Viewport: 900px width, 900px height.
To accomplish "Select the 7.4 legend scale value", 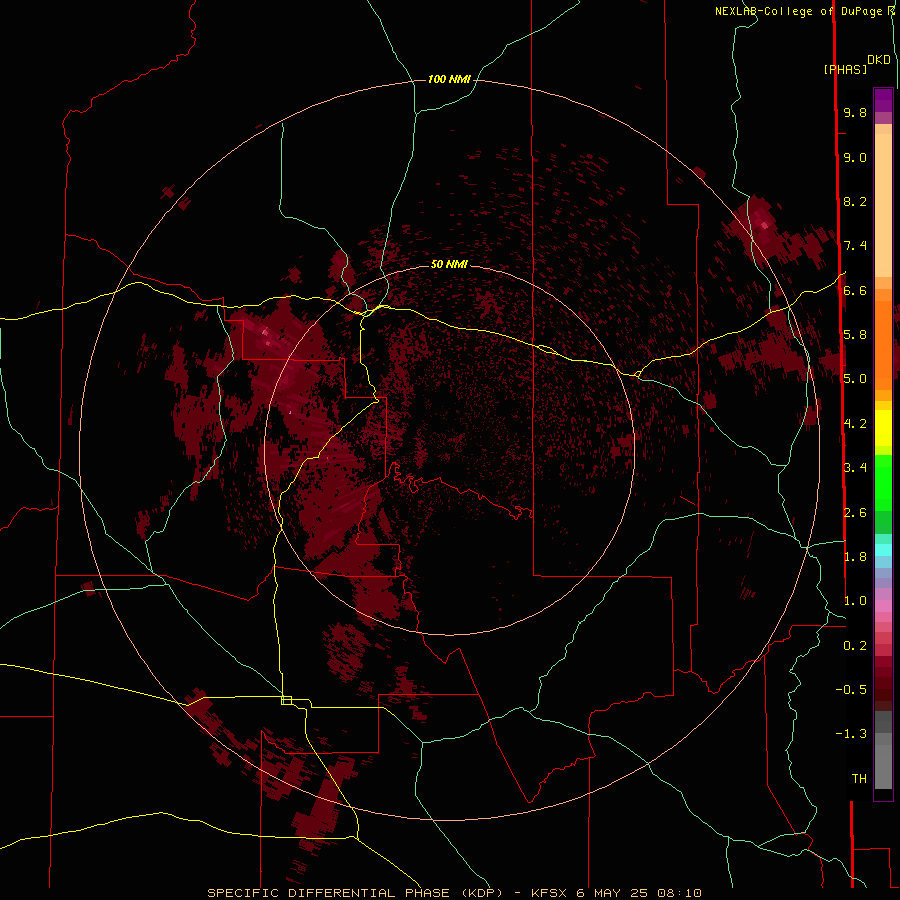I will pyautogui.click(x=855, y=246).
